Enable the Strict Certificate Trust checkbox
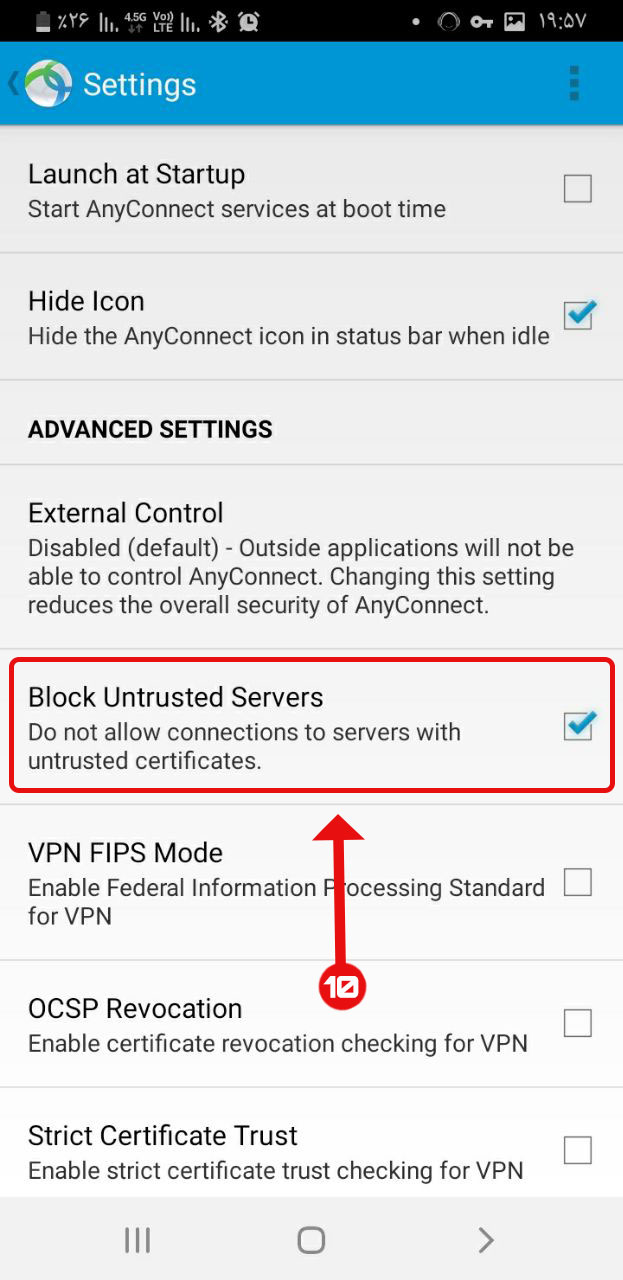The width and height of the screenshot is (623, 1280). click(578, 1150)
